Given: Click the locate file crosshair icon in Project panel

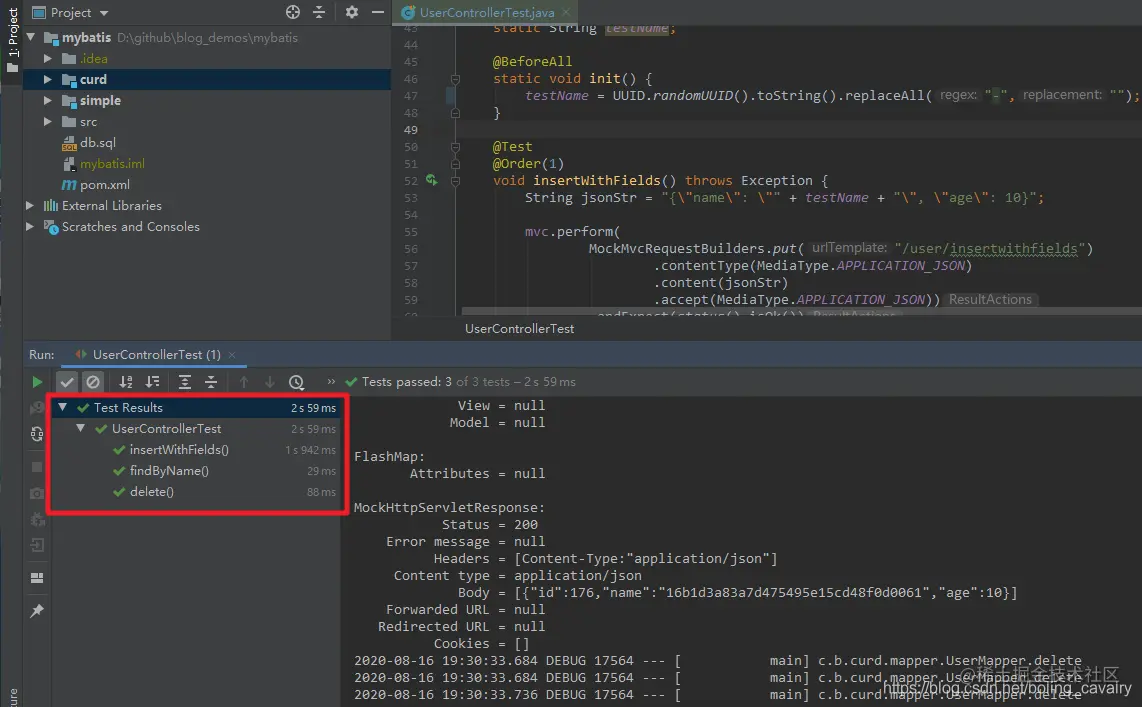Looking at the screenshot, I should click(x=293, y=12).
